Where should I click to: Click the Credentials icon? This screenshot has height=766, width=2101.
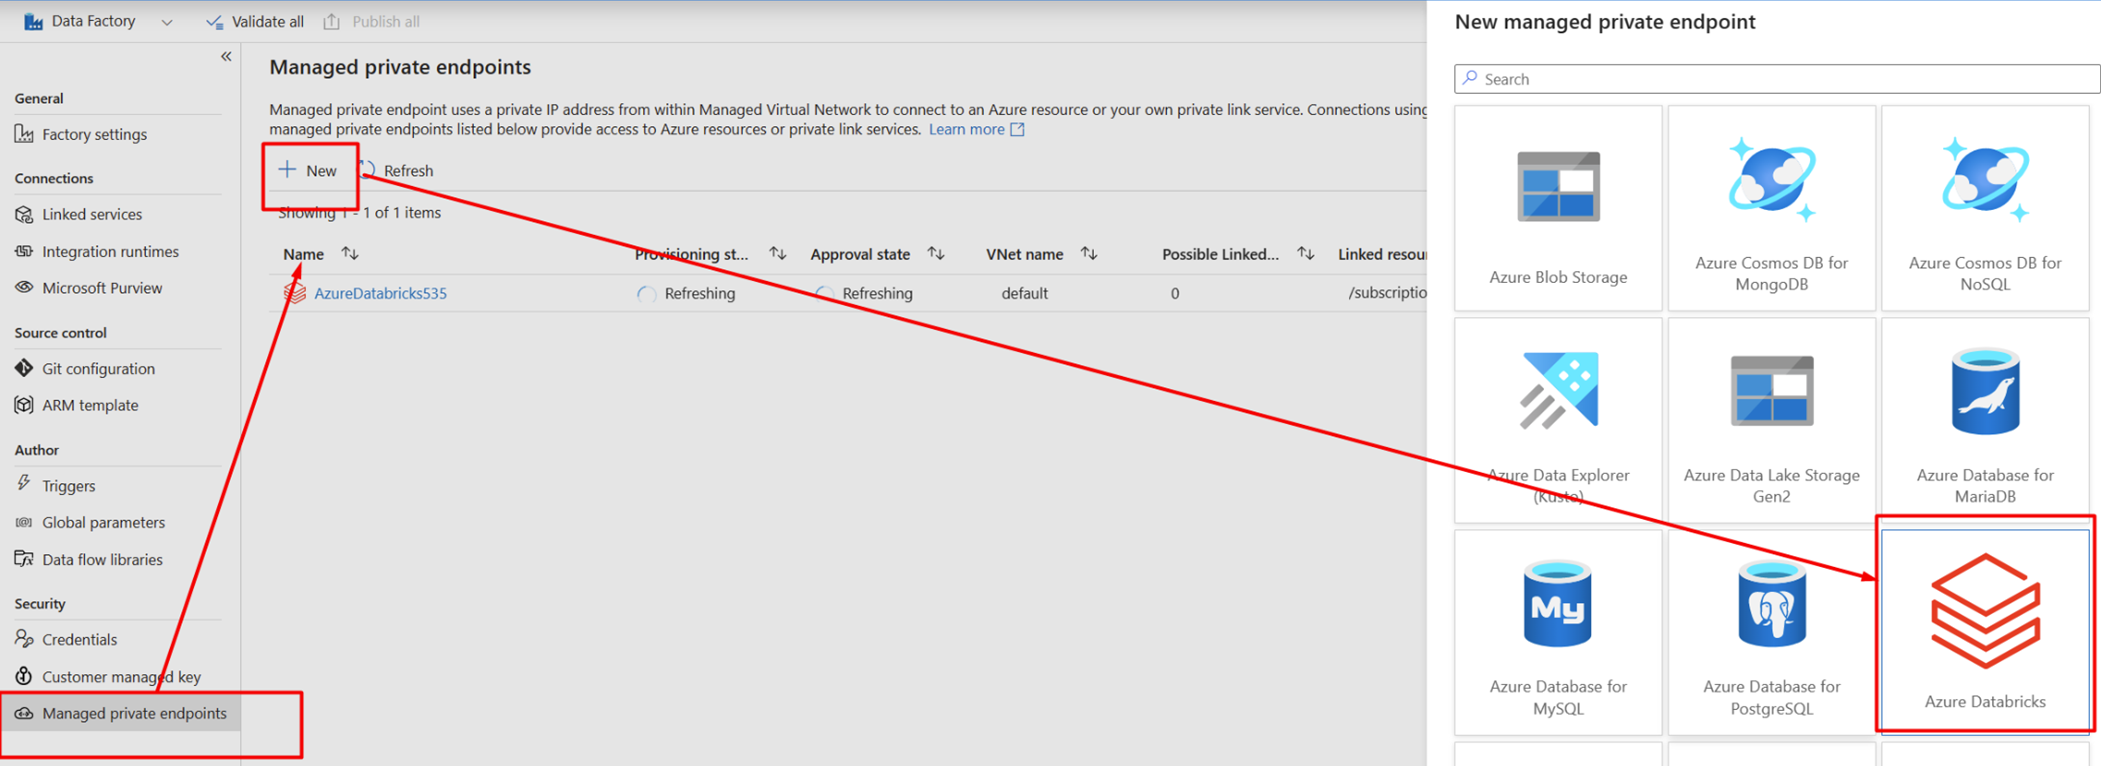point(24,639)
